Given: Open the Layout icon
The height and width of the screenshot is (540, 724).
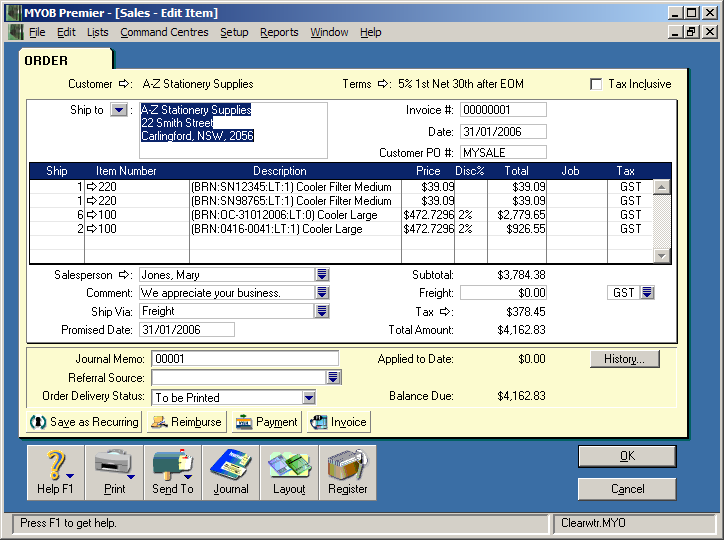Looking at the screenshot, I should pos(289,472).
